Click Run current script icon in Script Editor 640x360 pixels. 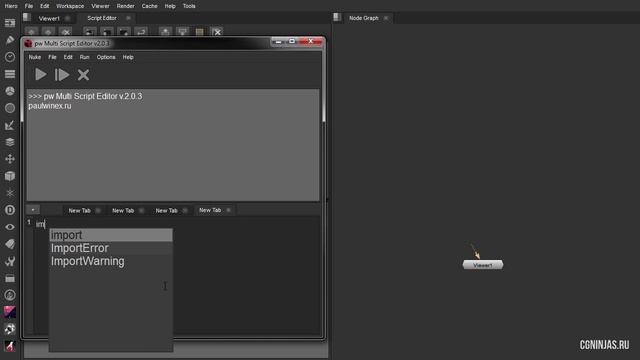141,32
